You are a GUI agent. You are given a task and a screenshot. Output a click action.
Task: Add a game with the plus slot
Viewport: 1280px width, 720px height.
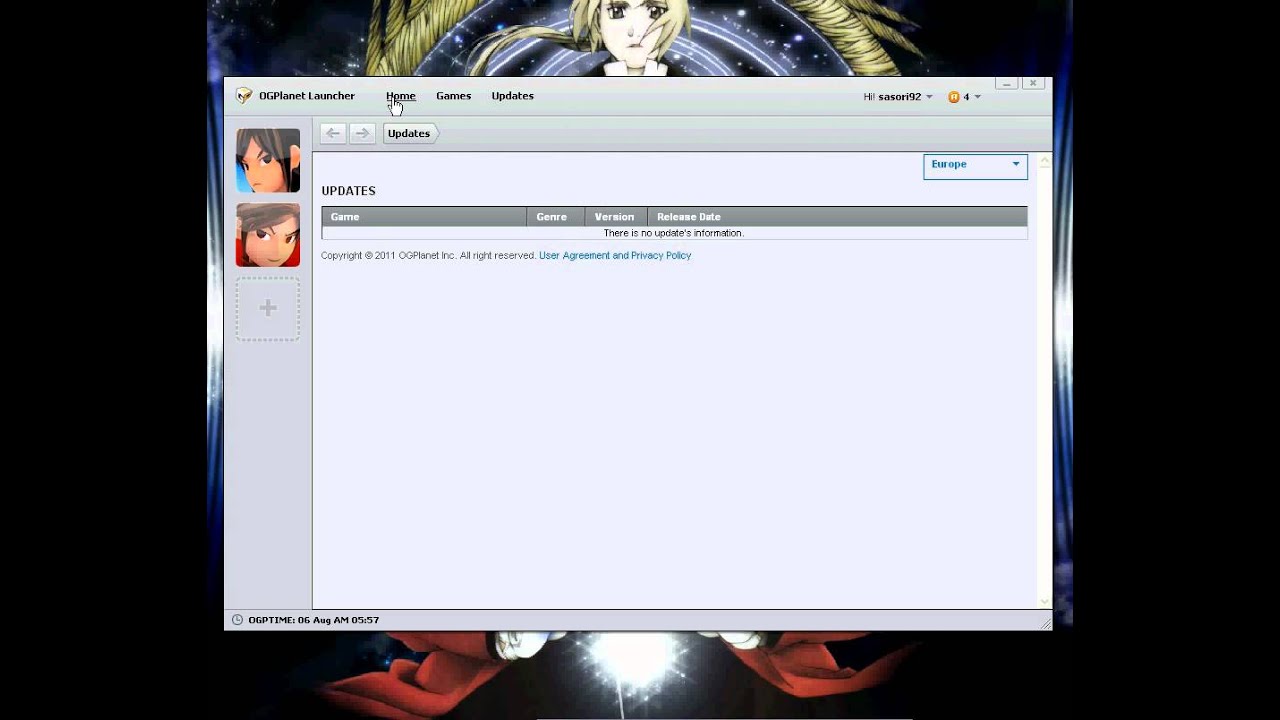pyautogui.click(x=268, y=309)
